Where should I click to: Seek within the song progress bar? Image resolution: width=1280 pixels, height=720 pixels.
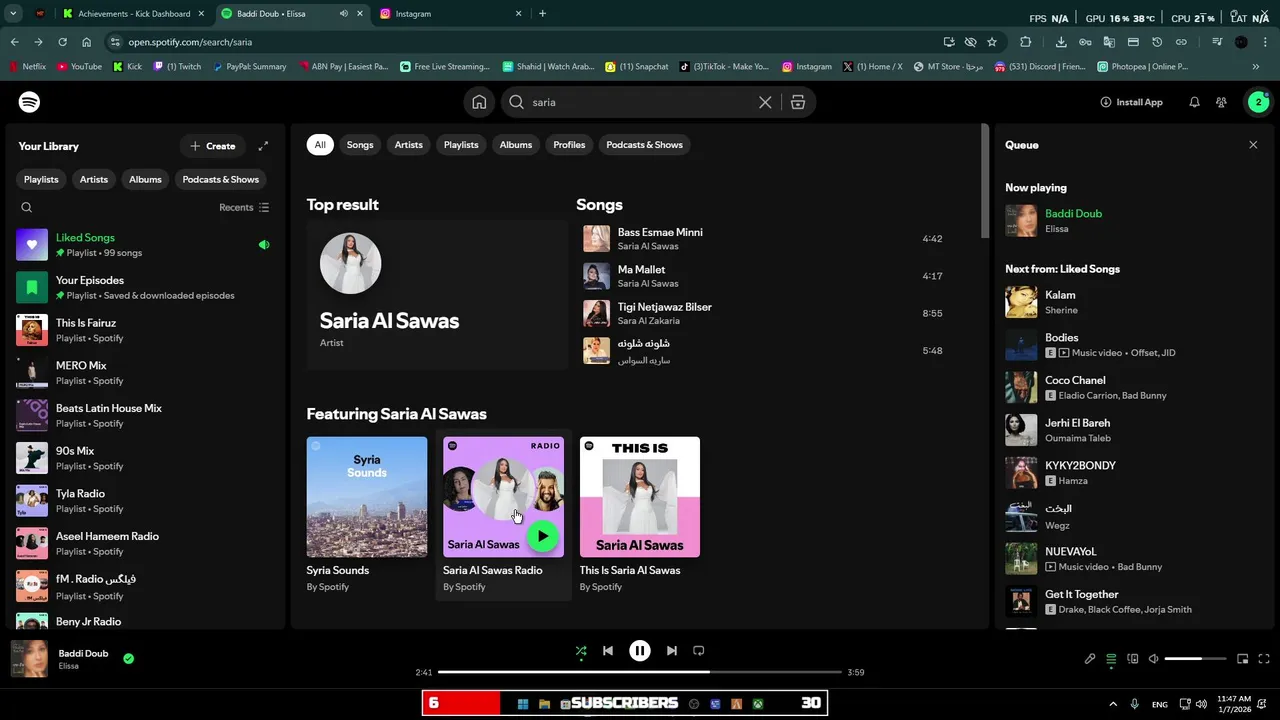click(x=640, y=672)
